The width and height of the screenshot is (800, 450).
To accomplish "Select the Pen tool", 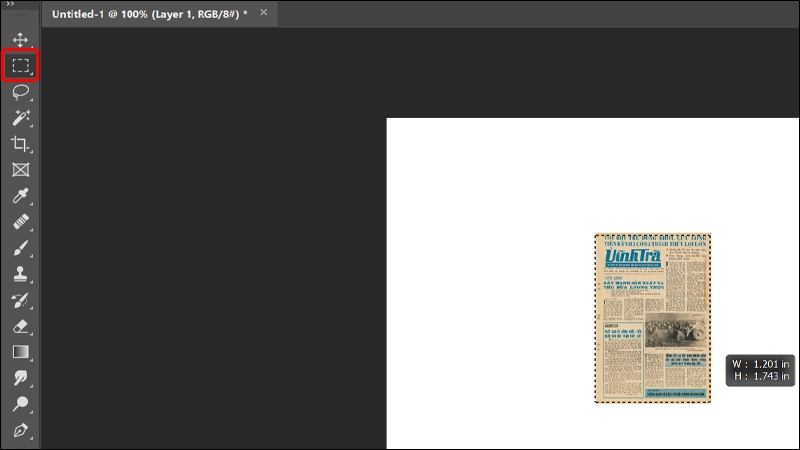I will point(20,430).
